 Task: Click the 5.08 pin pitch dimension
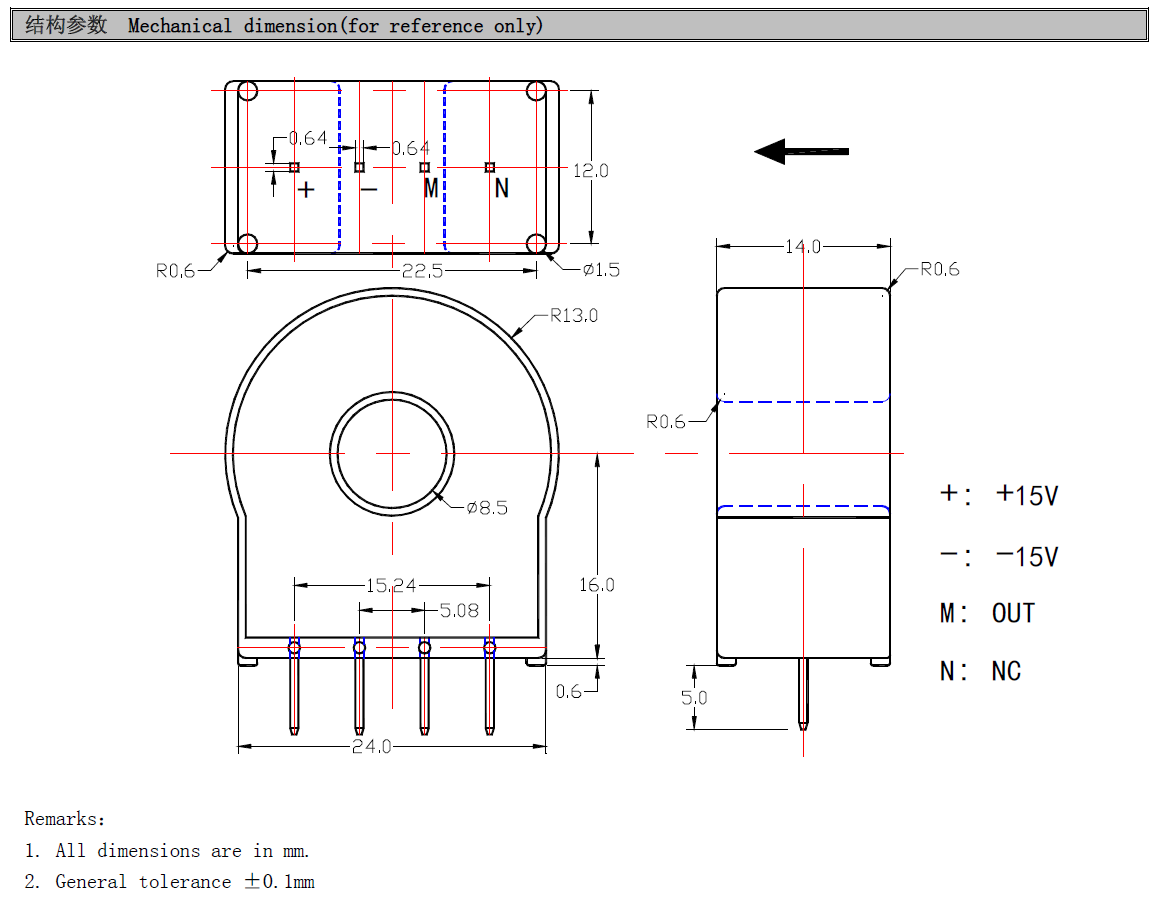[x=459, y=610]
